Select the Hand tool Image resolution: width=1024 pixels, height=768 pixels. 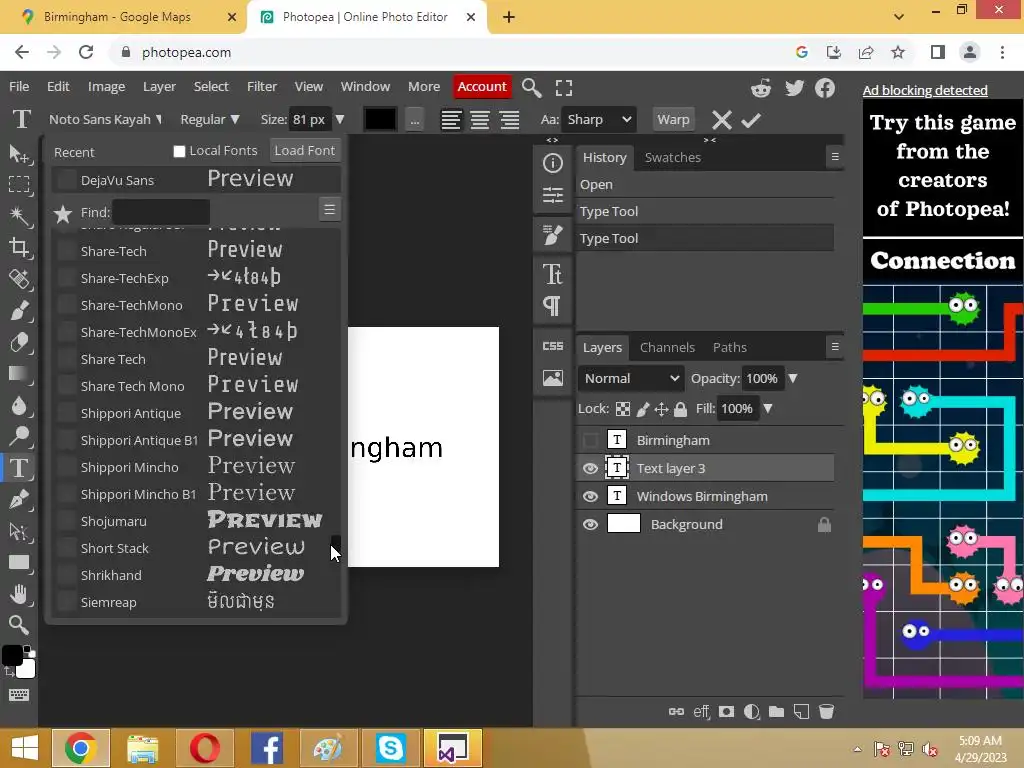(19, 594)
